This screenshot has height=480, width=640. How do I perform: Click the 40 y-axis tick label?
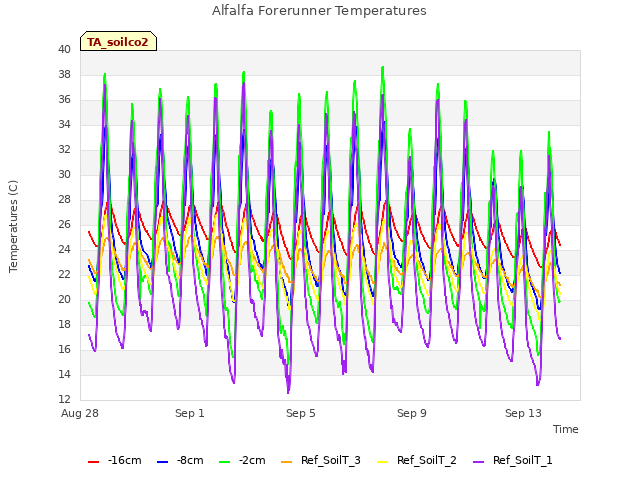pos(64,49)
